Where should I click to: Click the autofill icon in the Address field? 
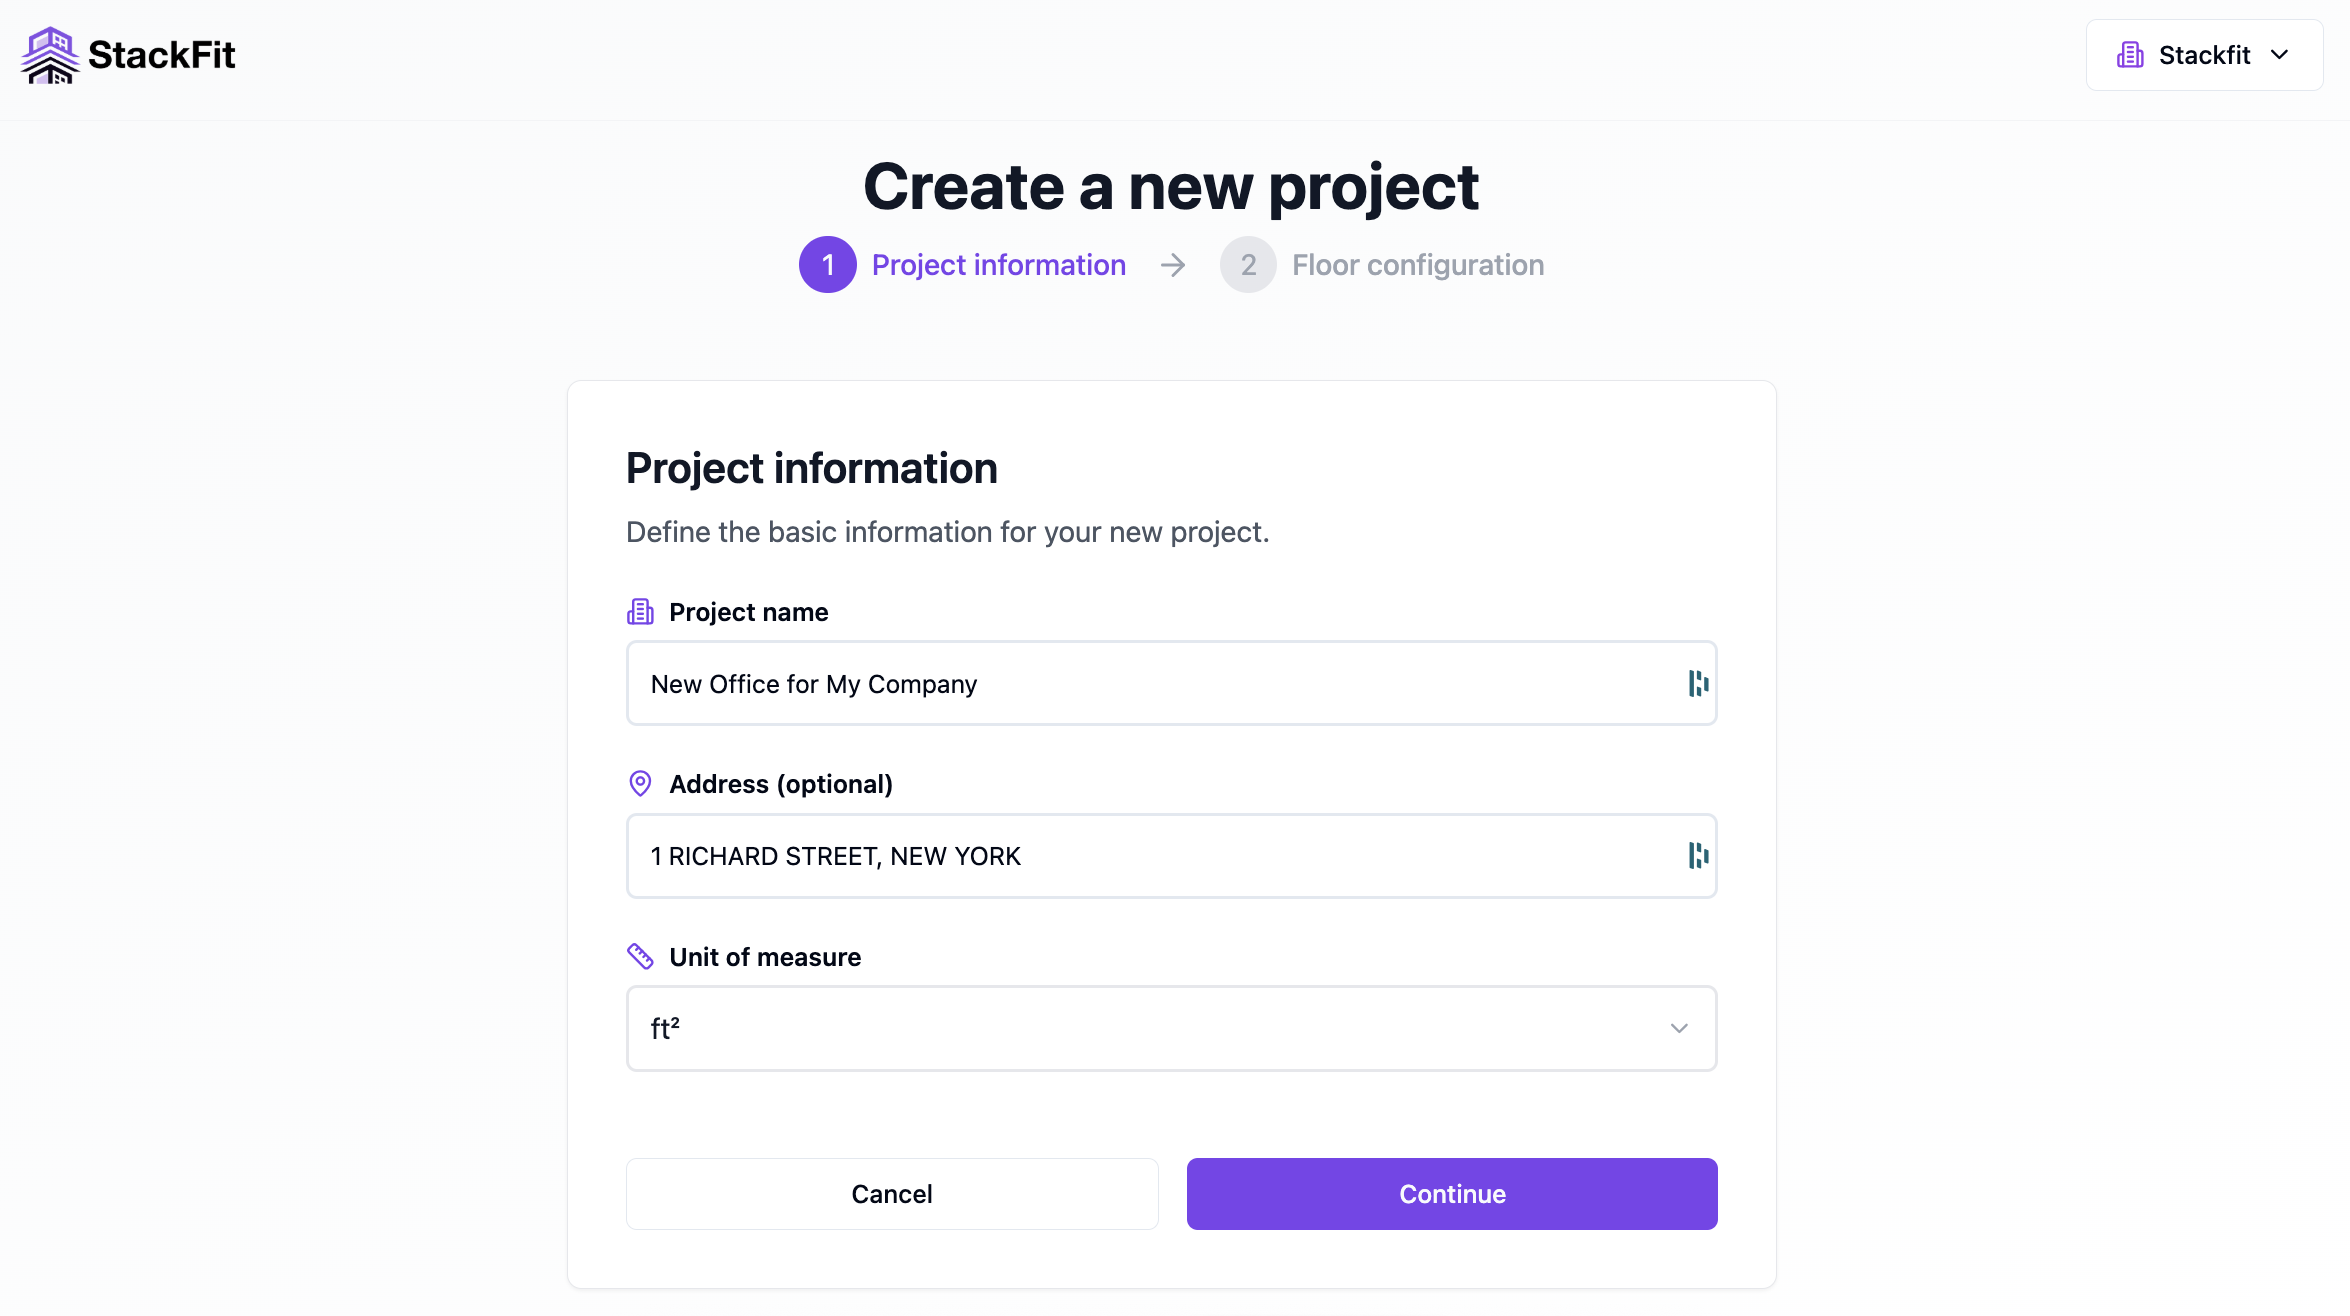click(x=1697, y=855)
